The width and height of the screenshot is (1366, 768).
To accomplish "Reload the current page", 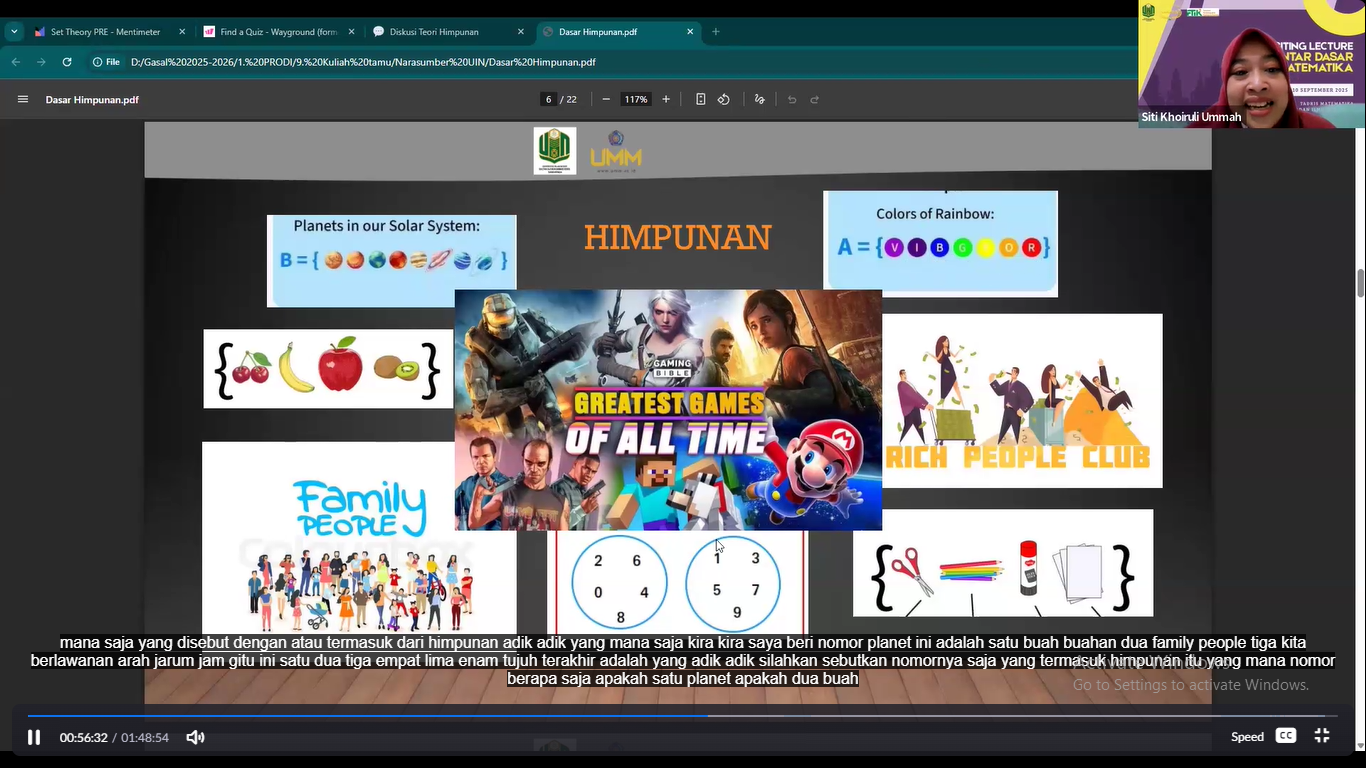I will pyautogui.click(x=67, y=62).
